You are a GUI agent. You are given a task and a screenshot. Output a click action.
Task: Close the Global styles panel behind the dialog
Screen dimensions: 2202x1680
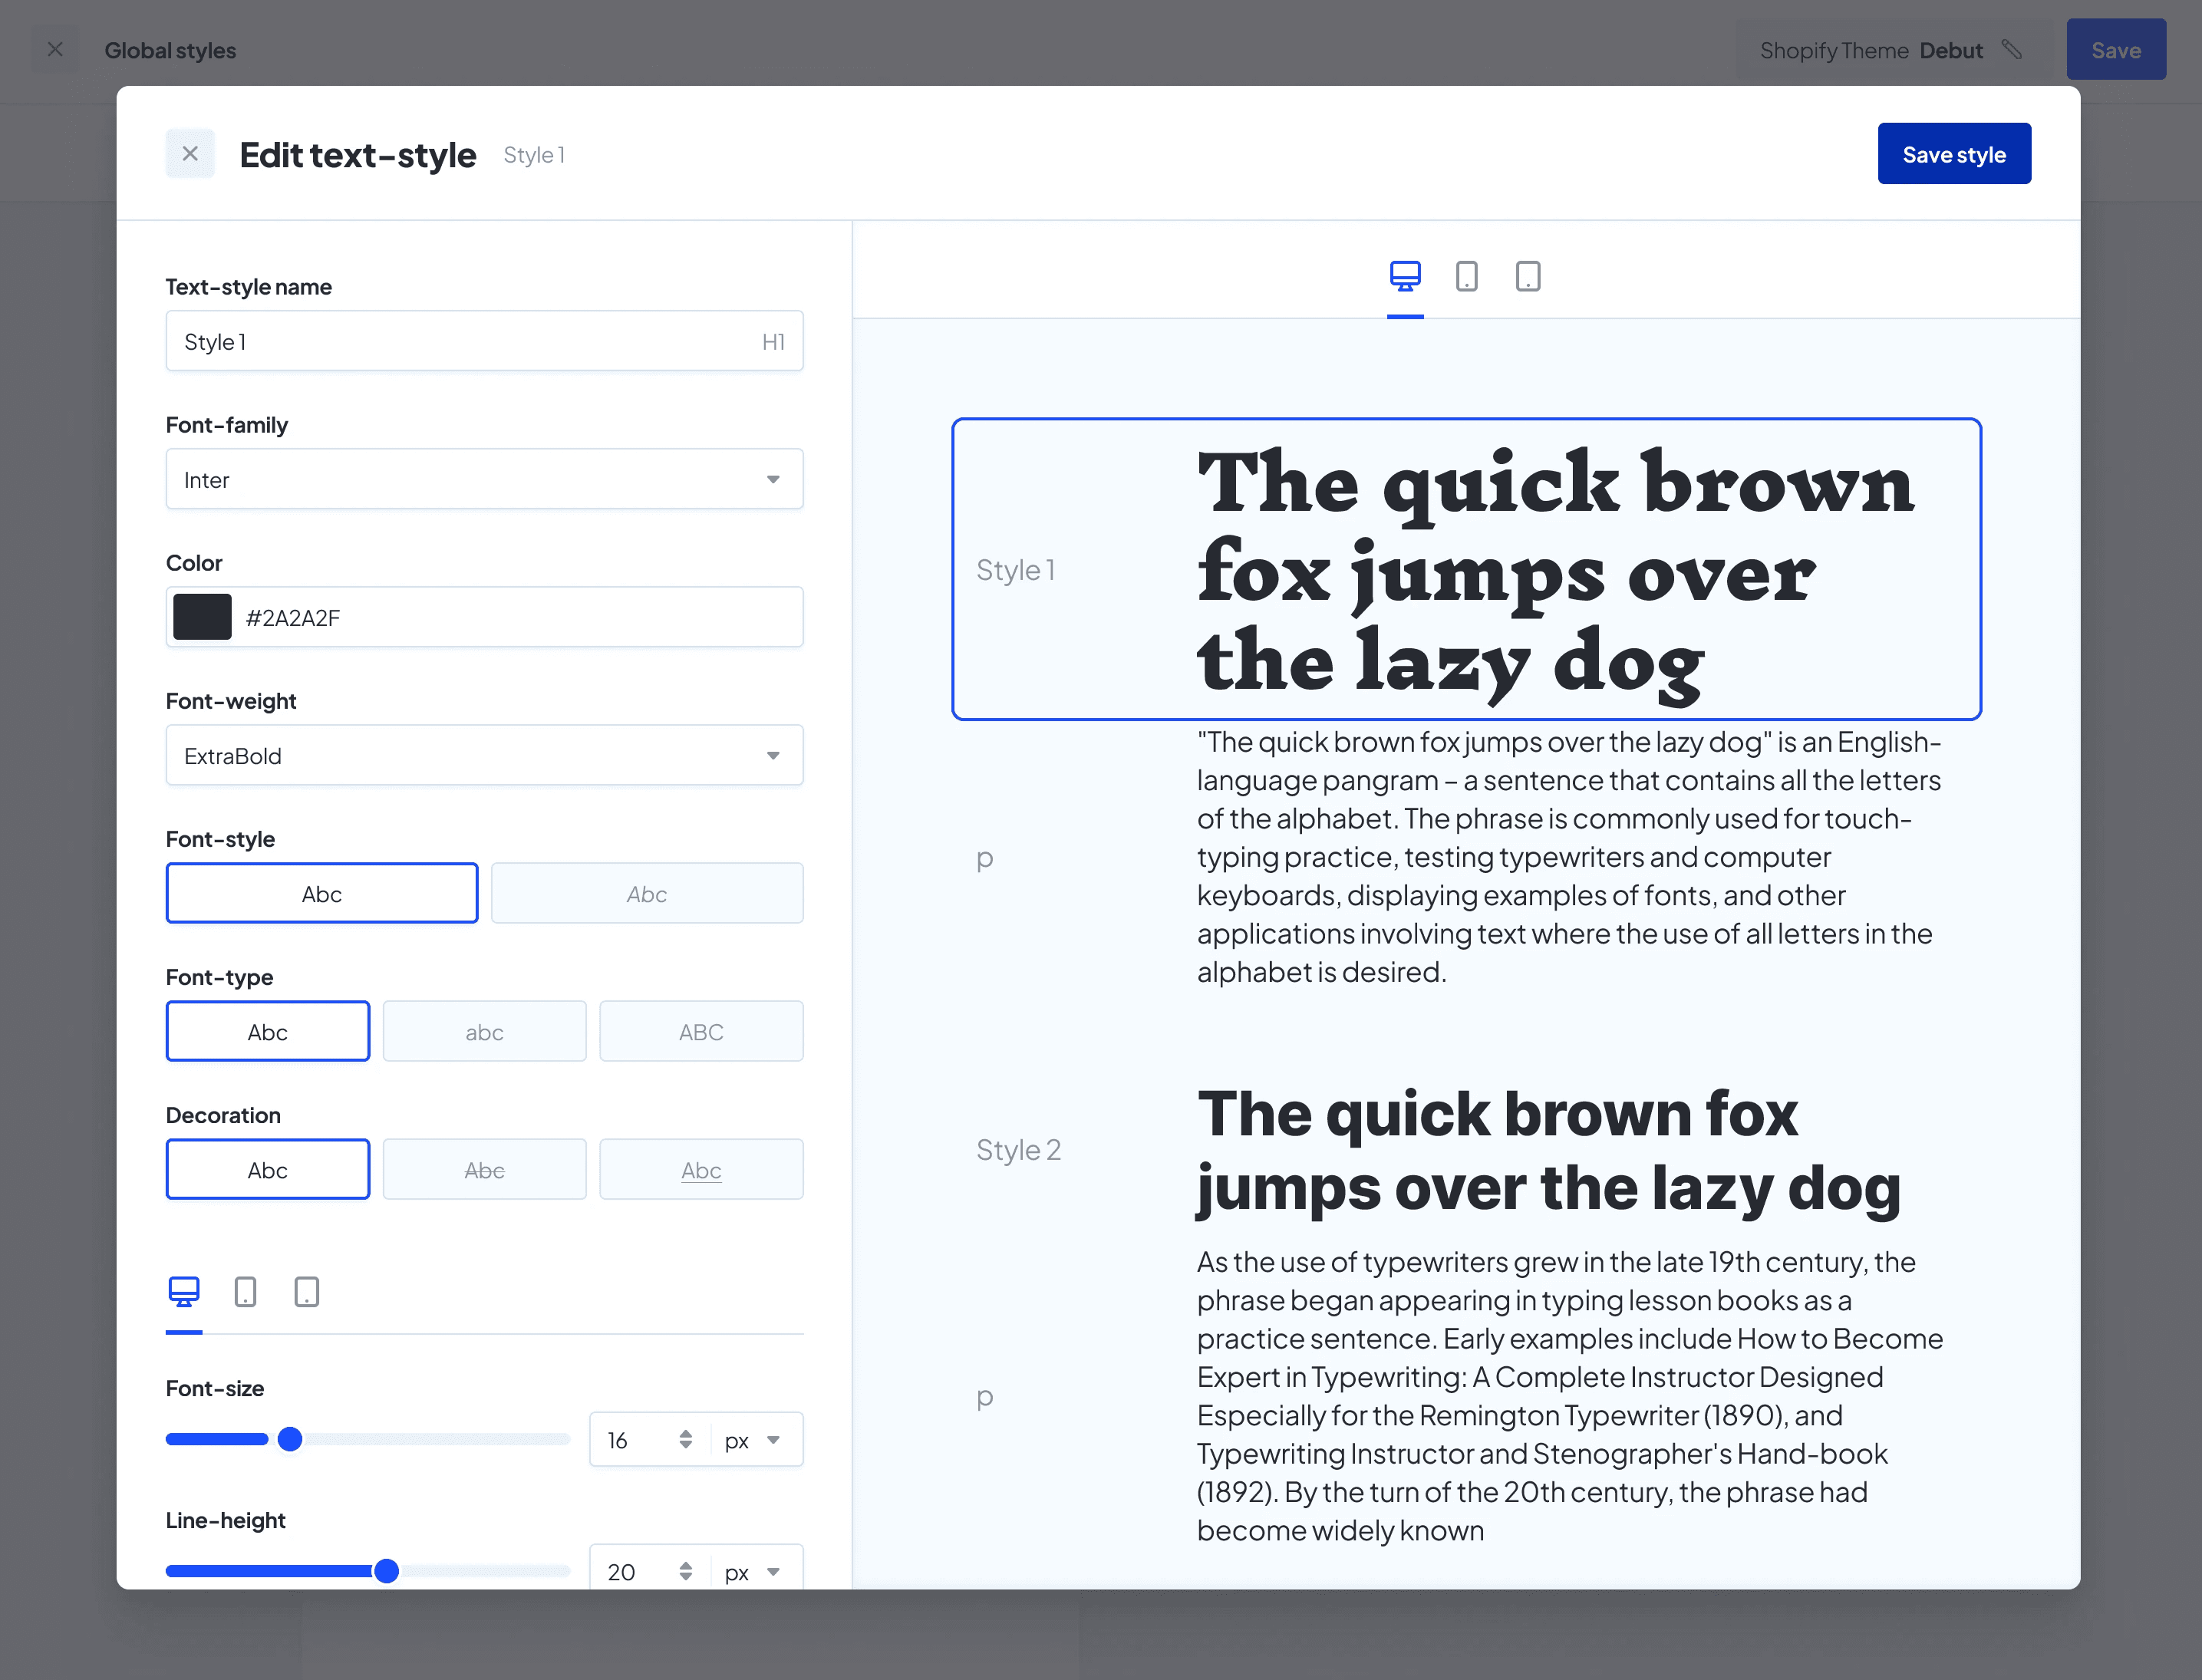coord(55,50)
